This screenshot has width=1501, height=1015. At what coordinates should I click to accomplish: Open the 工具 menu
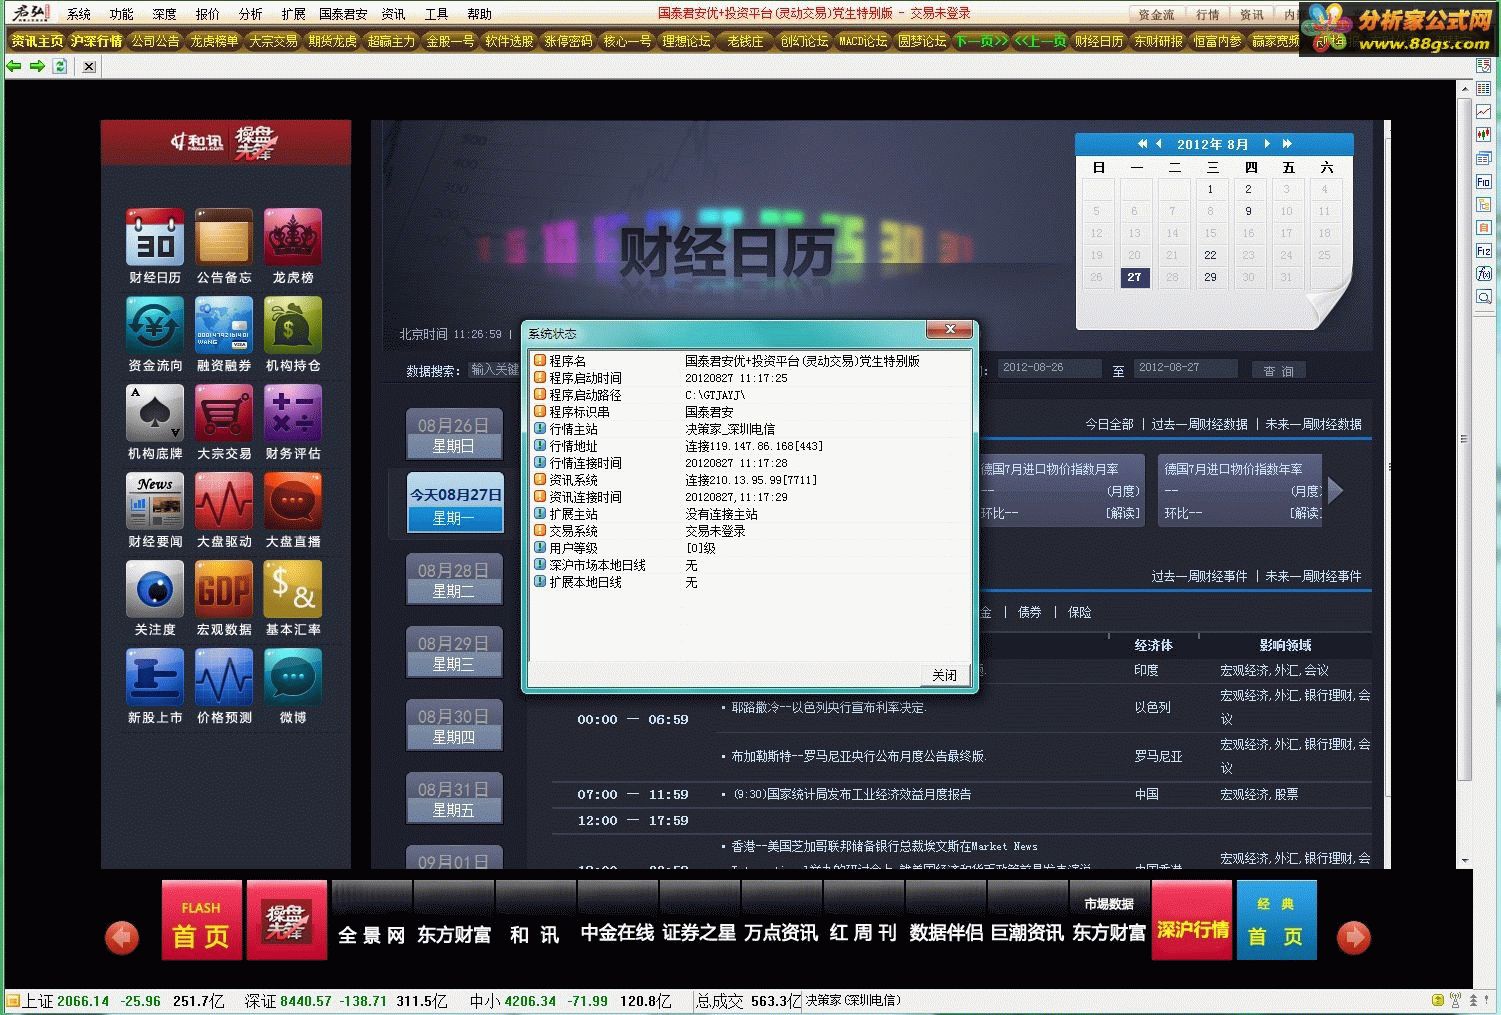[x=437, y=14]
